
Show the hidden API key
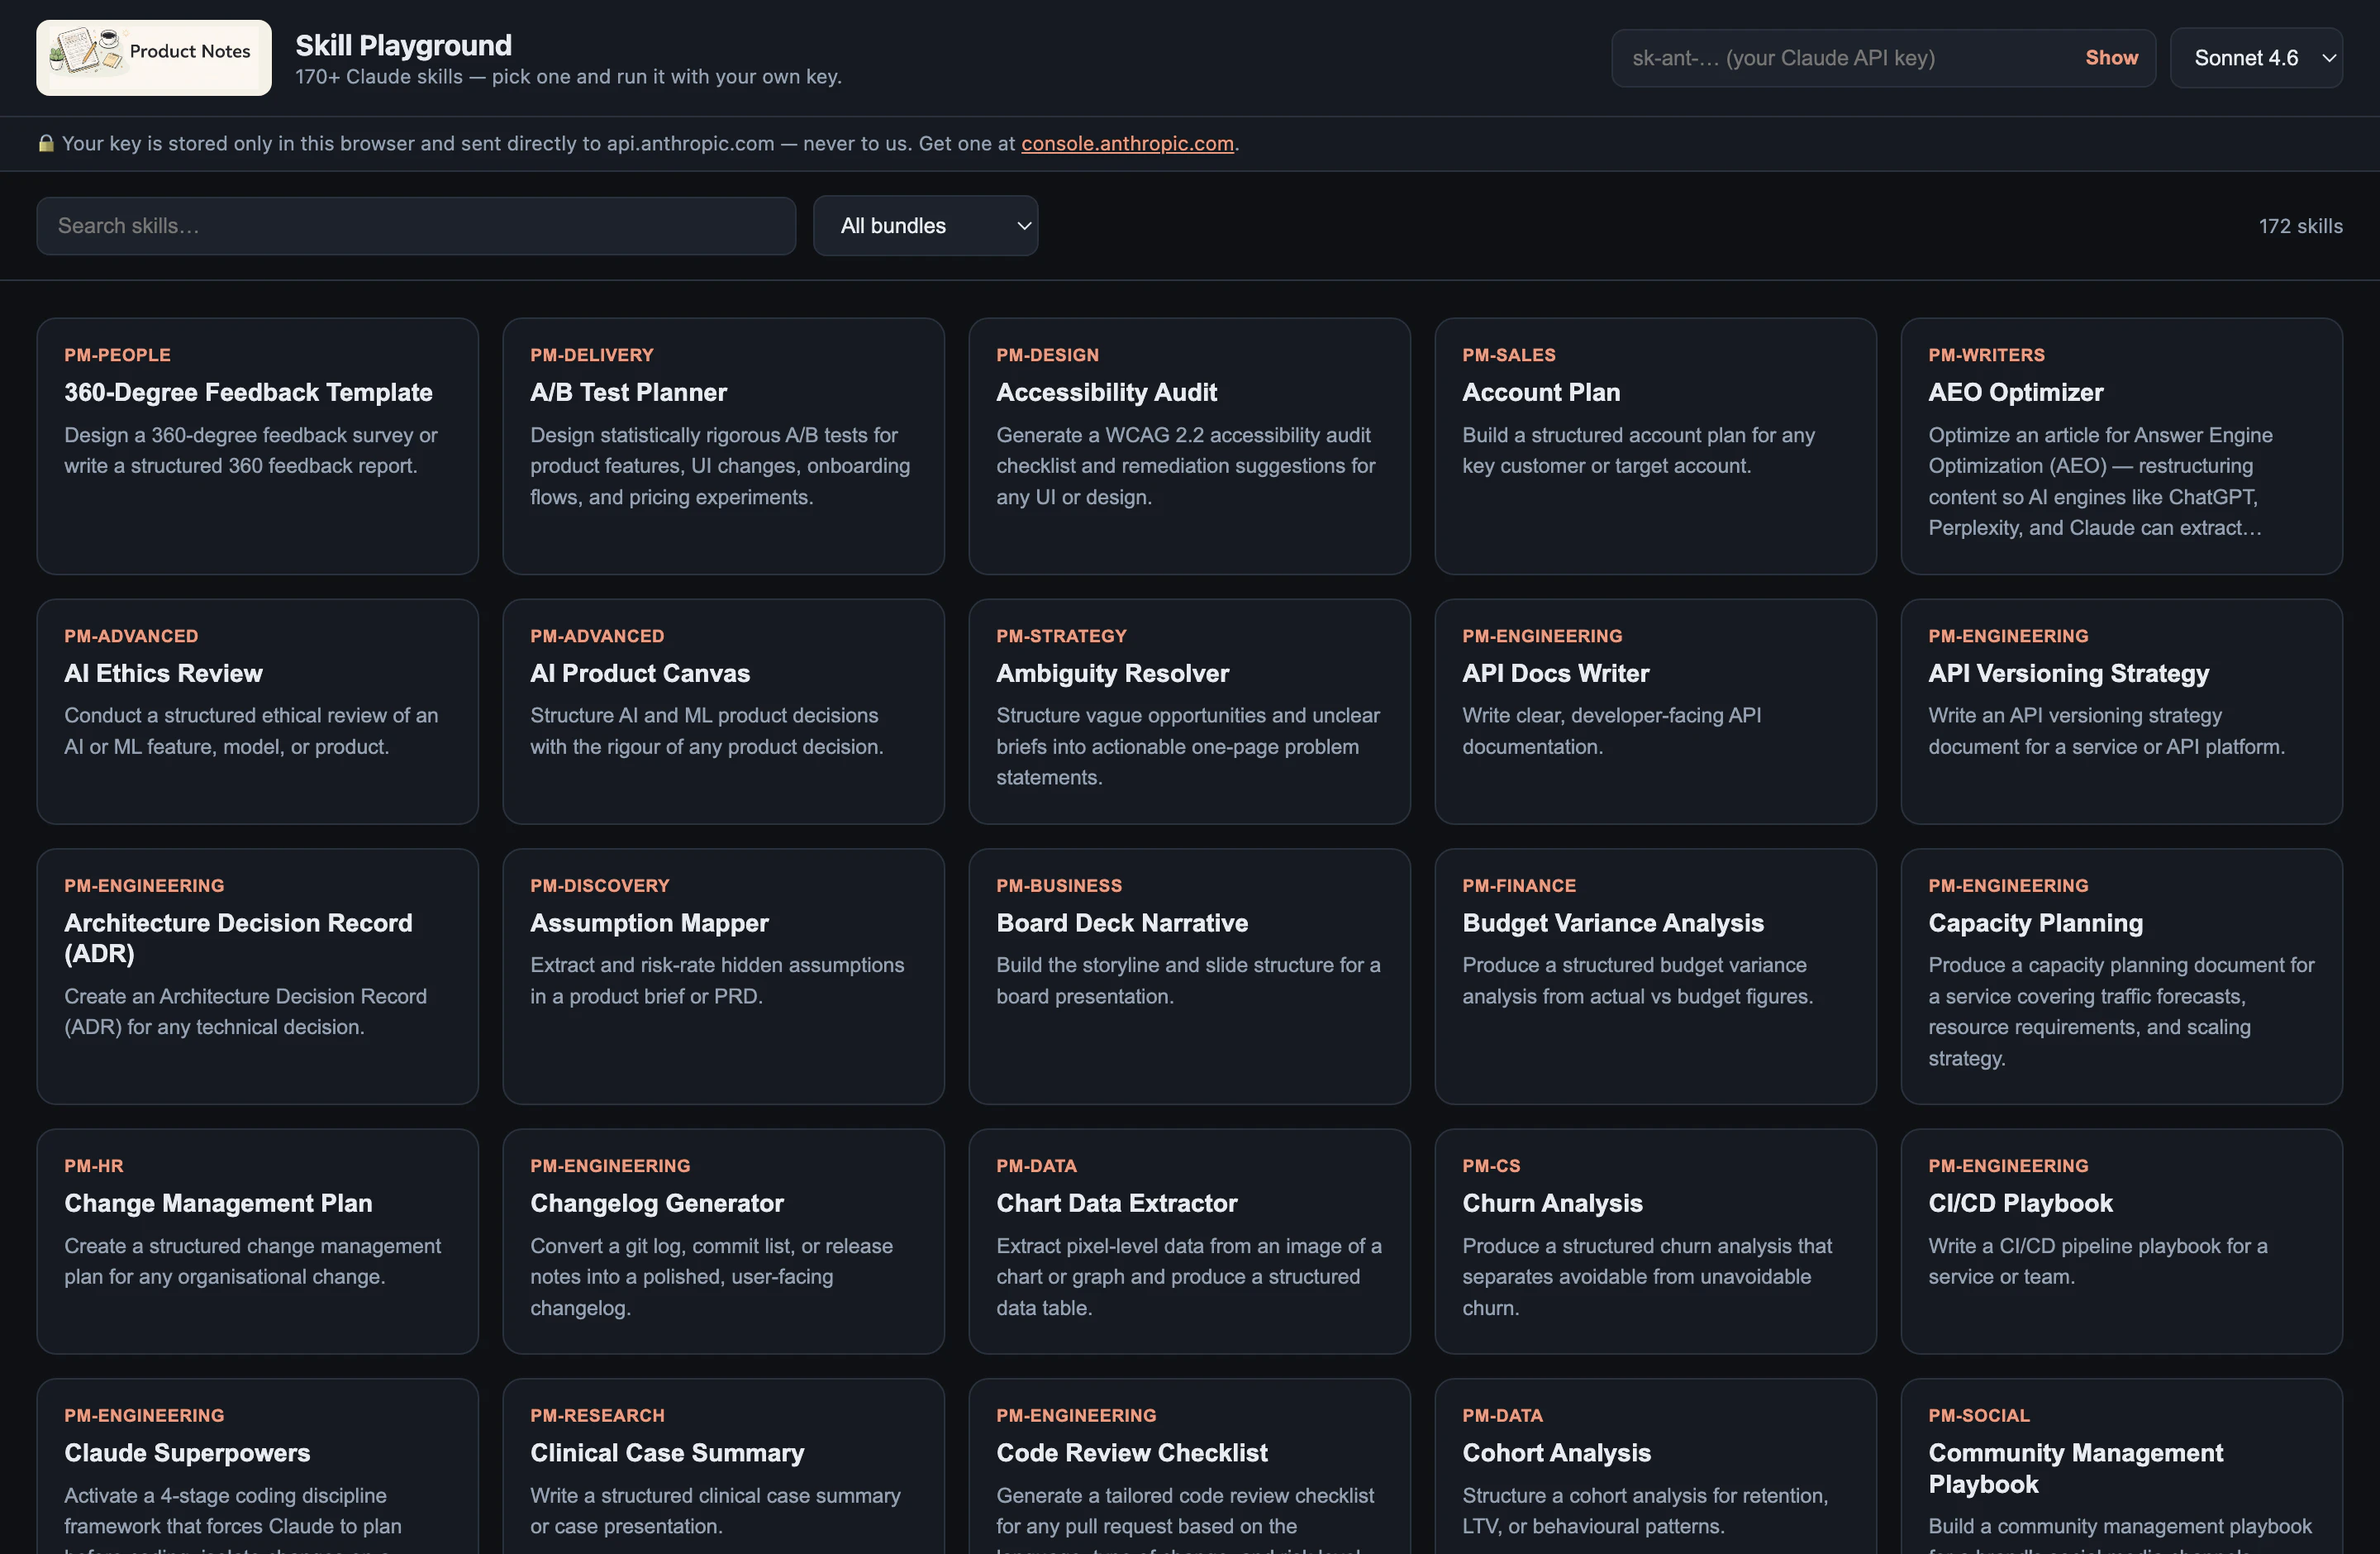click(x=2111, y=58)
